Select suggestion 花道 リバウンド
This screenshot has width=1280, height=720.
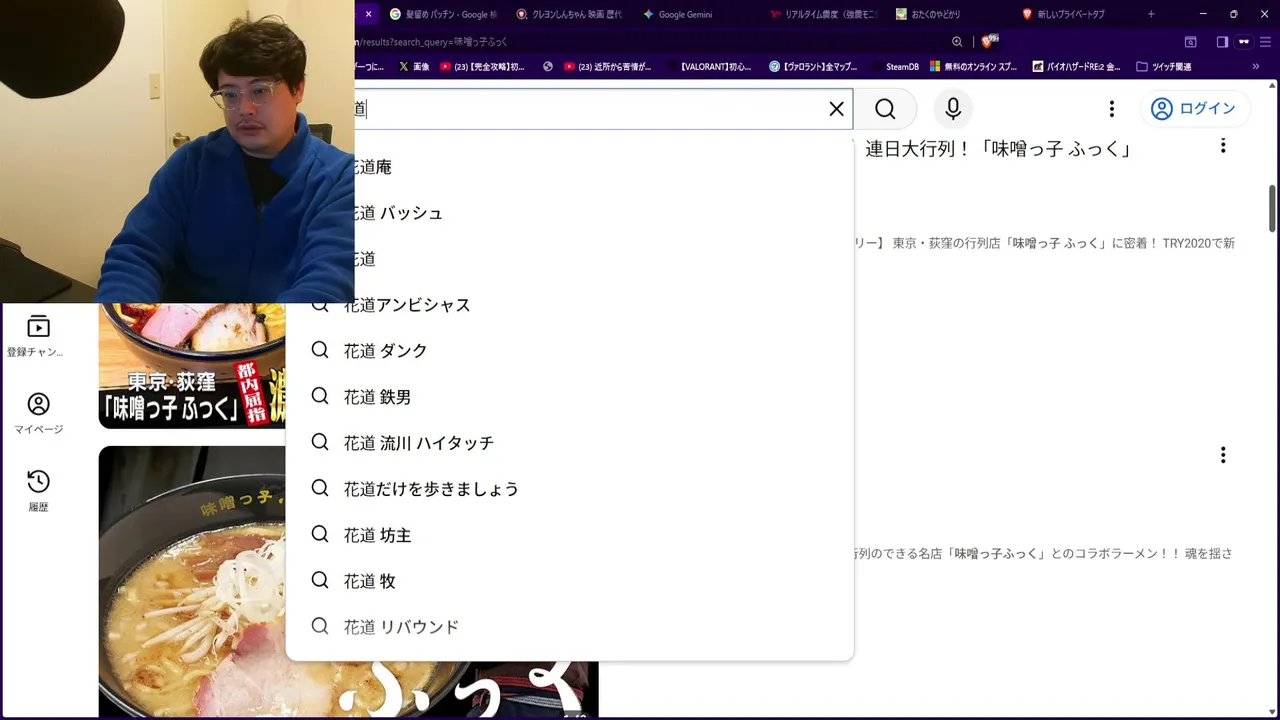[x=570, y=627]
